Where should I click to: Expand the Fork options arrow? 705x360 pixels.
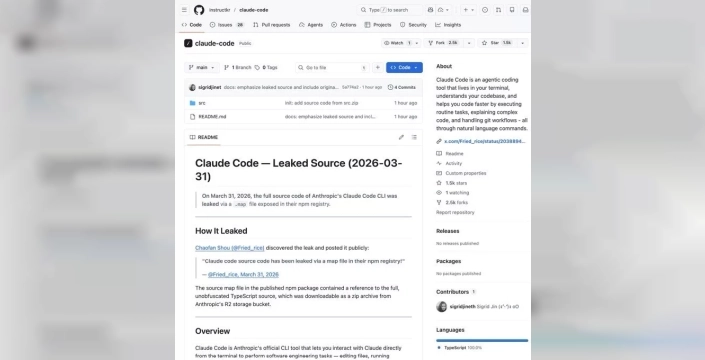tap(469, 43)
